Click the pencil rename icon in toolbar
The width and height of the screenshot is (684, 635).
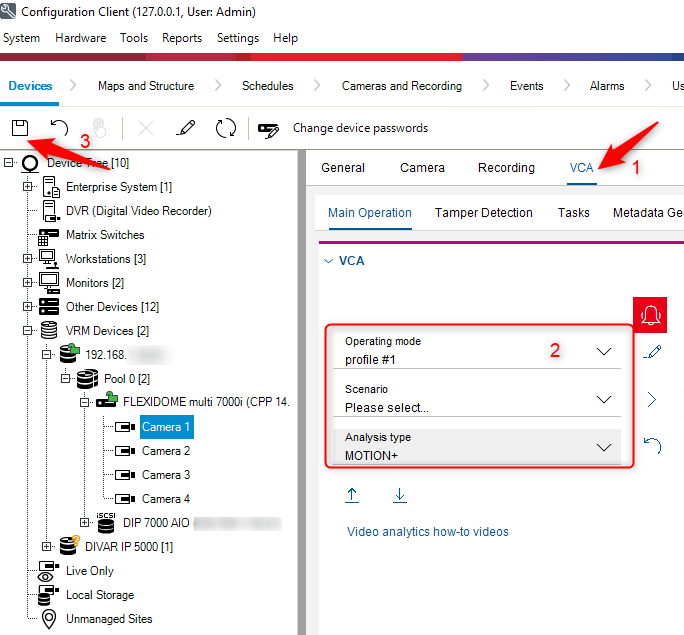pyautogui.click(x=185, y=128)
